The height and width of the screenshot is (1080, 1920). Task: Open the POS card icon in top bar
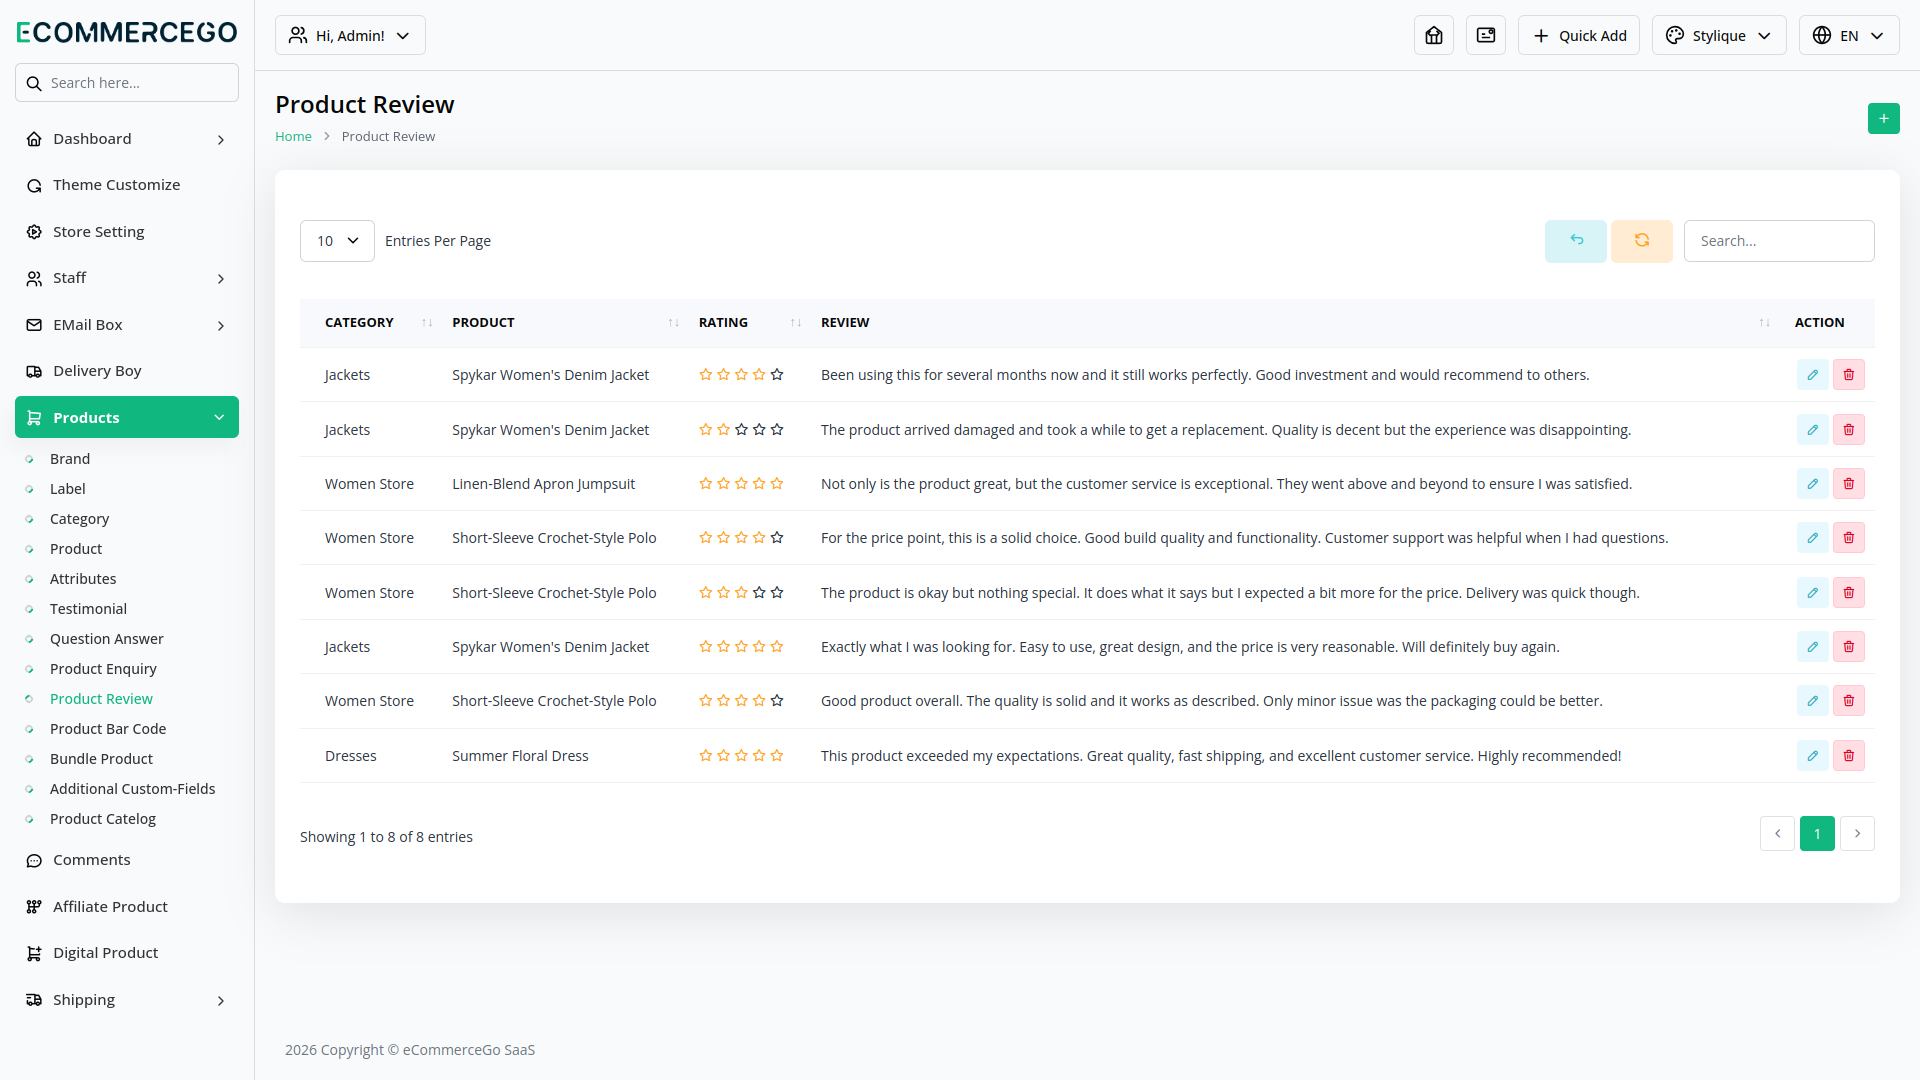[1486, 35]
